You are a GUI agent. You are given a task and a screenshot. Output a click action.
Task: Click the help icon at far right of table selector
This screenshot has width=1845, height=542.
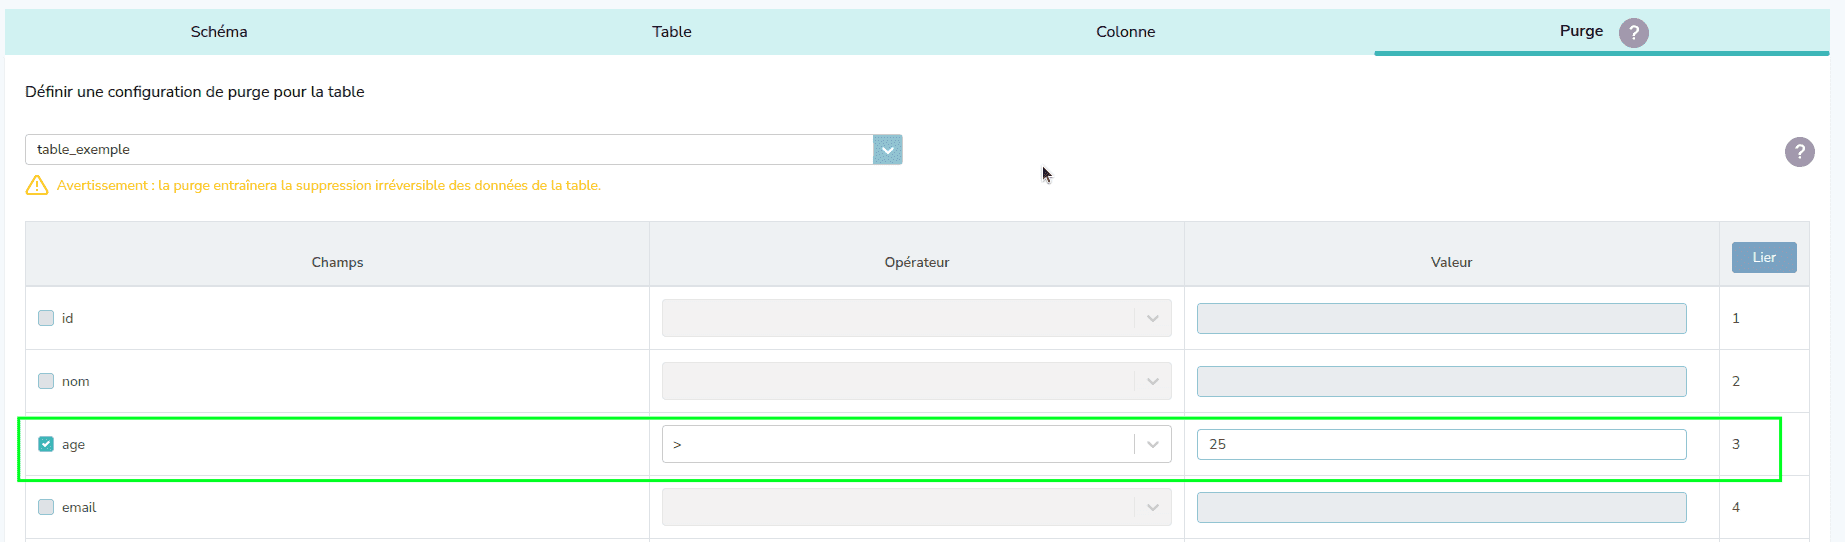1799,152
